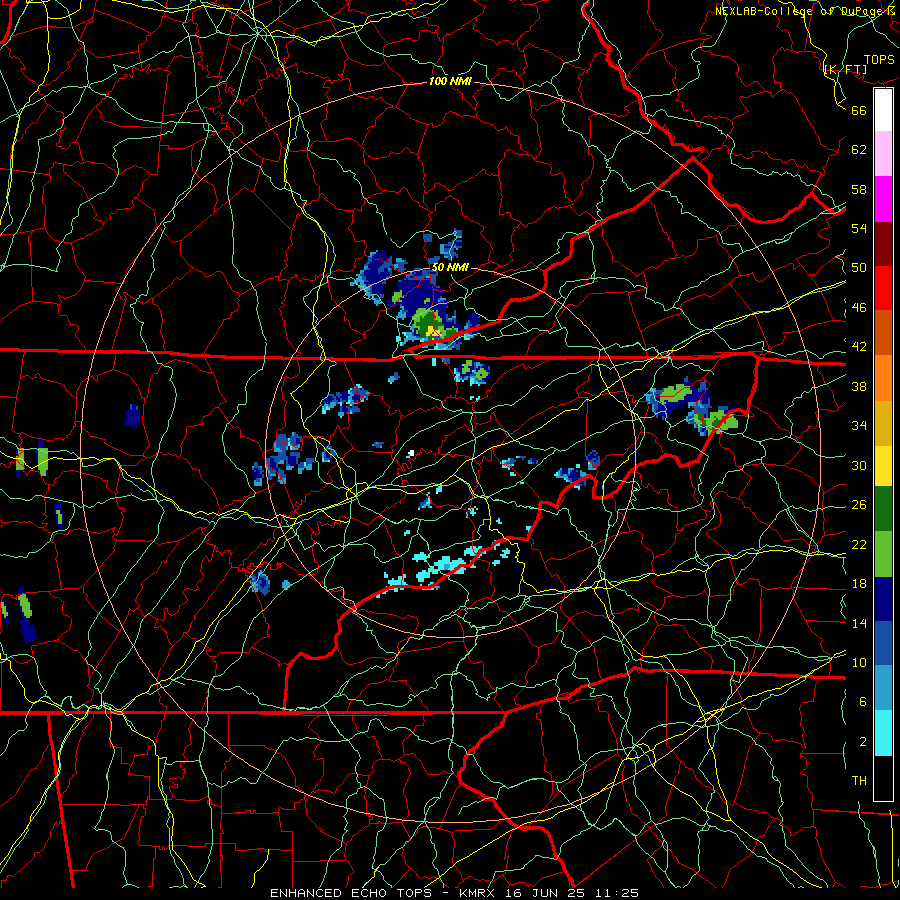Viewport: 900px width, 900px height.
Task: Select the dark green legend color band
Action: click(x=883, y=509)
